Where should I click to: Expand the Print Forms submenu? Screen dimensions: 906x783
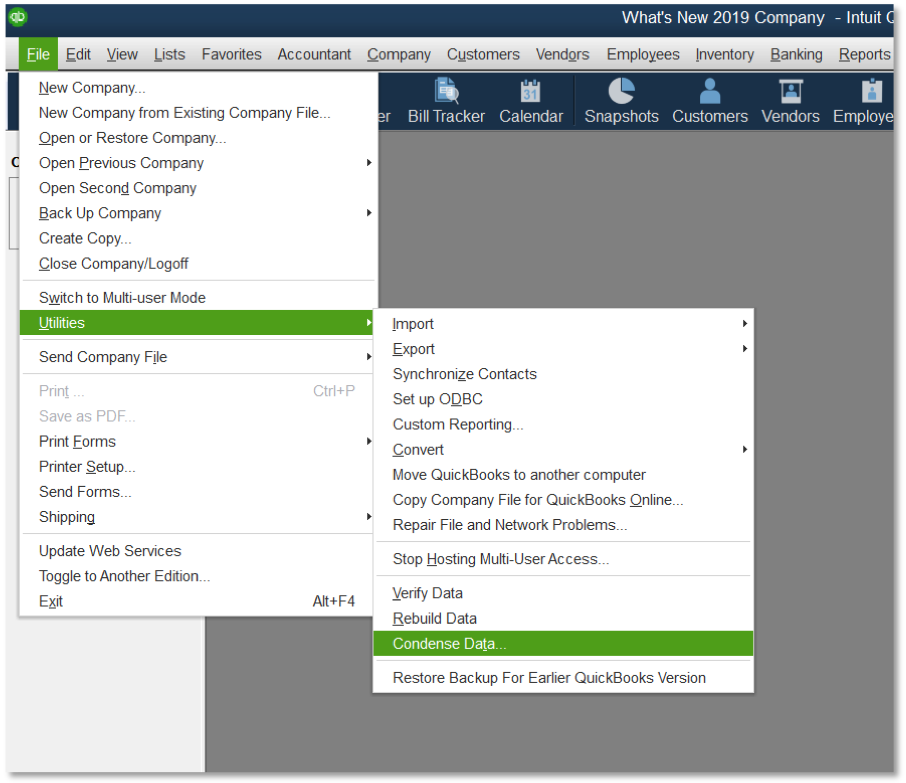pyautogui.click(x=198, y=441)
